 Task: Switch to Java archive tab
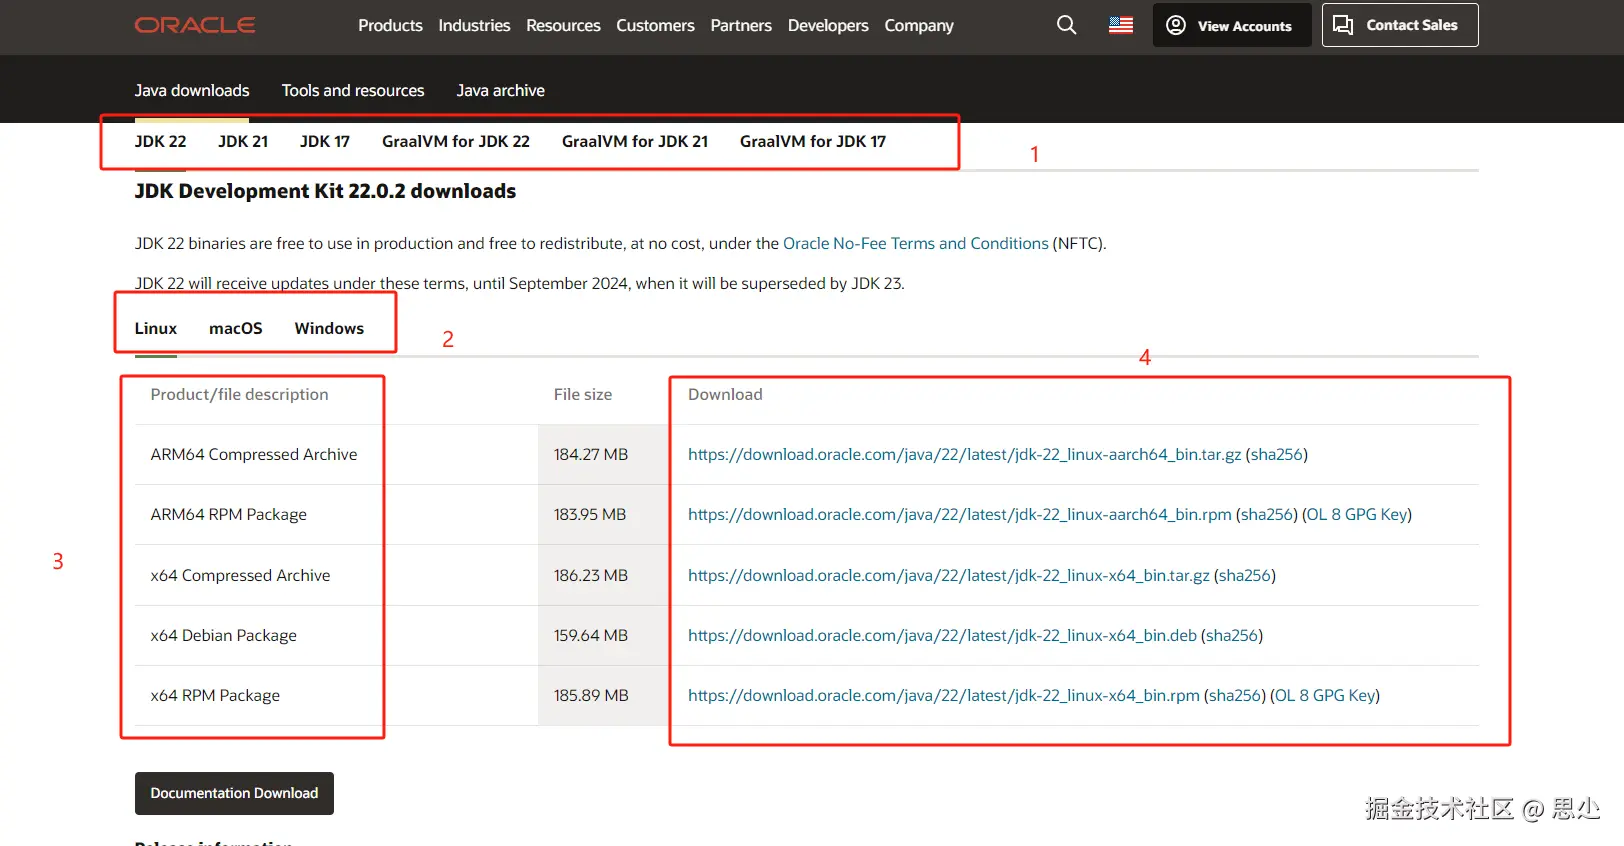click(x=501, y=90)
